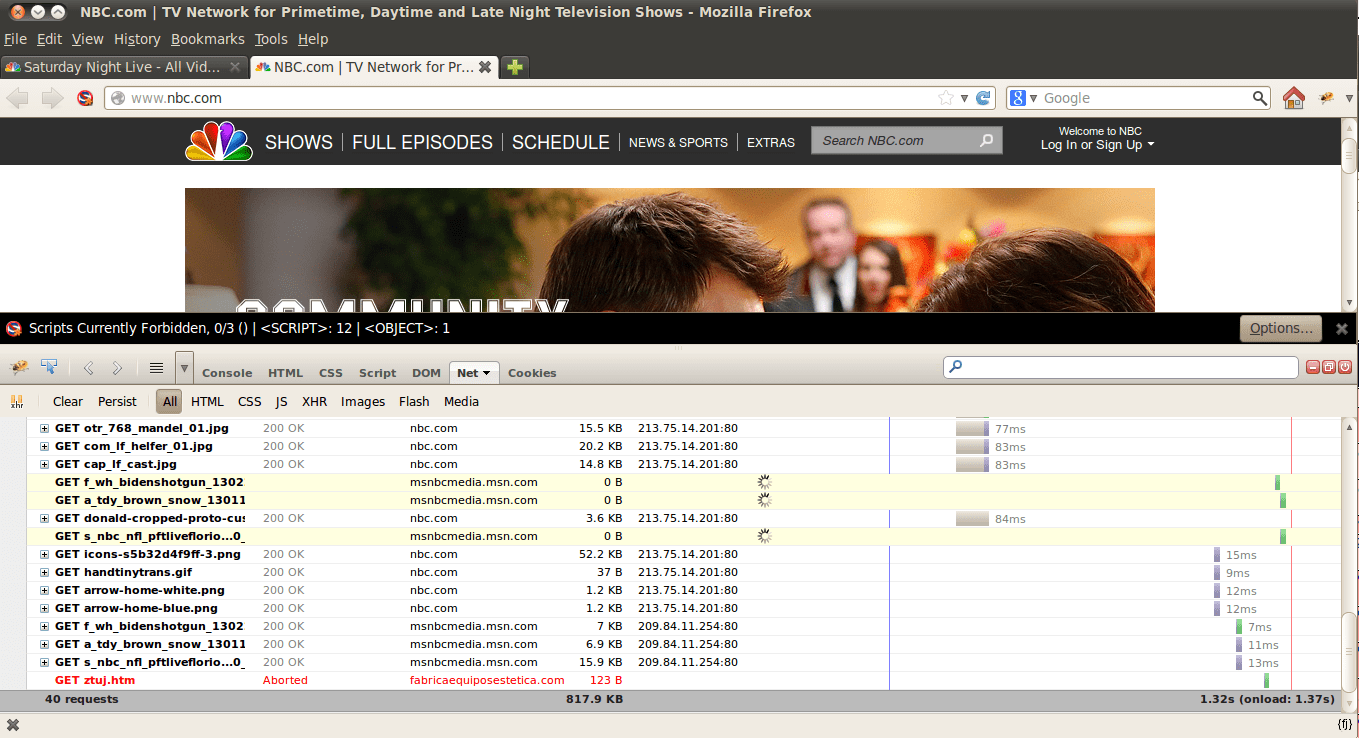Reload the page with the refresh icon

(984, 98)
